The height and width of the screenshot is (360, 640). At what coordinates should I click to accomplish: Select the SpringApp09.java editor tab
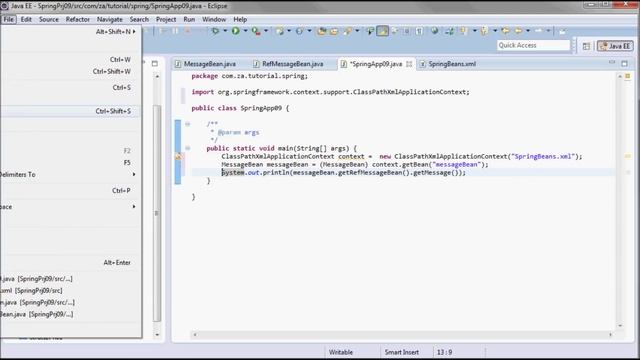pos(376,64)
